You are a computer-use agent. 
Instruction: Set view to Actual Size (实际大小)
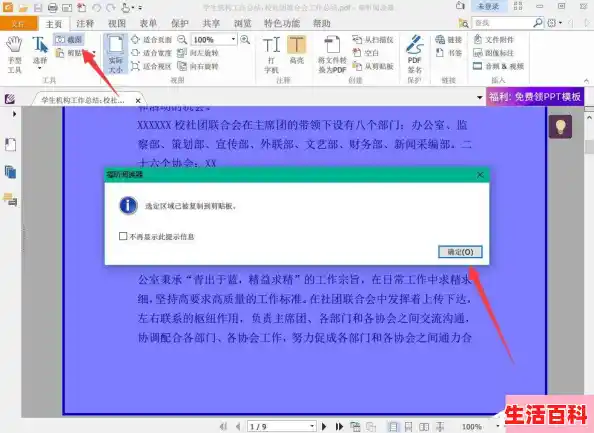(116, 54)
